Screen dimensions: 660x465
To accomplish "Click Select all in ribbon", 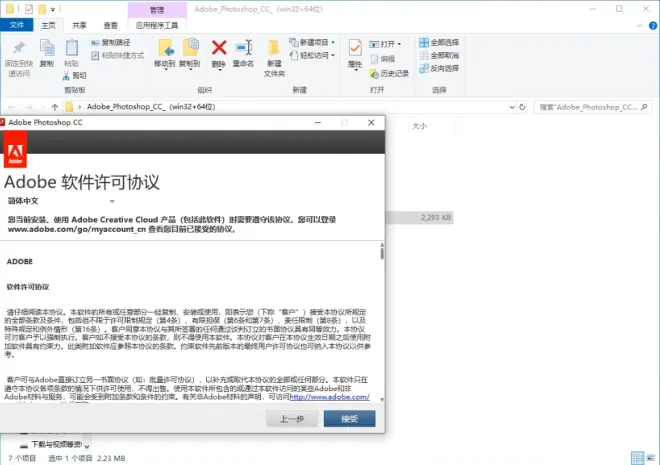I will click(439, 43).
